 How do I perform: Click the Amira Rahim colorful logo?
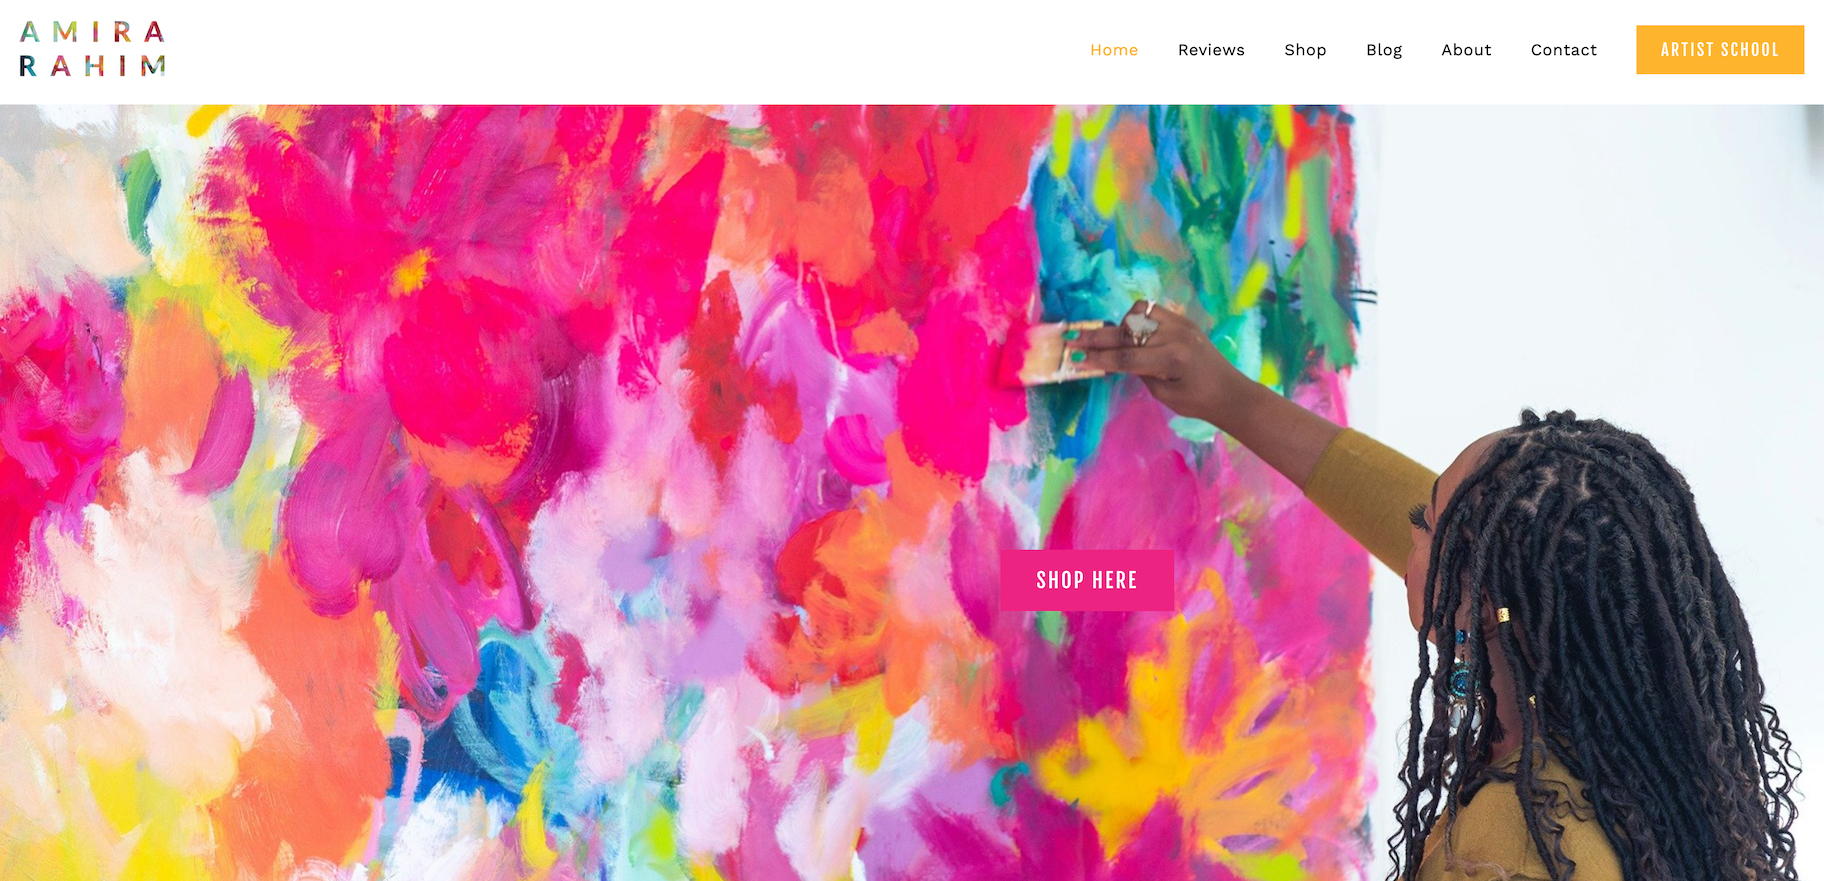(92, 49)
